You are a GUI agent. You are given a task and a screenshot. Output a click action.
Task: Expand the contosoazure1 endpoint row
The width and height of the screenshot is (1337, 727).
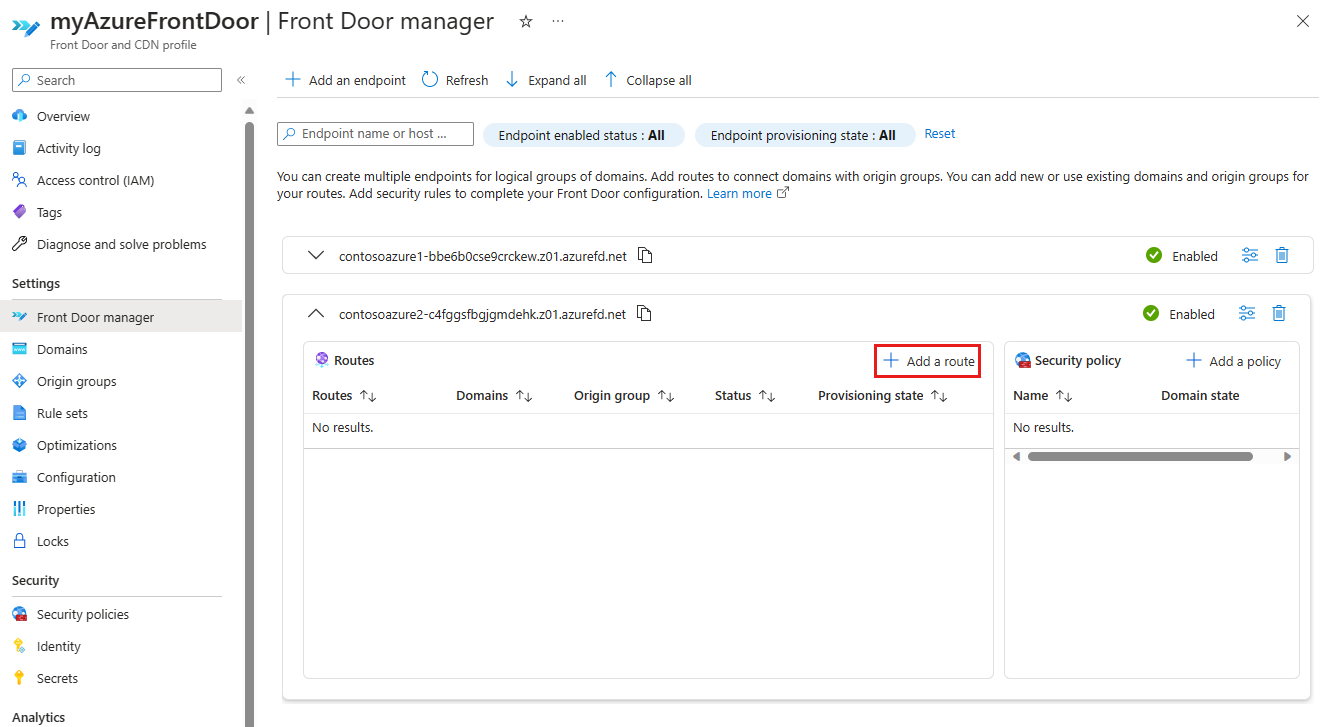tap(317, 256)
